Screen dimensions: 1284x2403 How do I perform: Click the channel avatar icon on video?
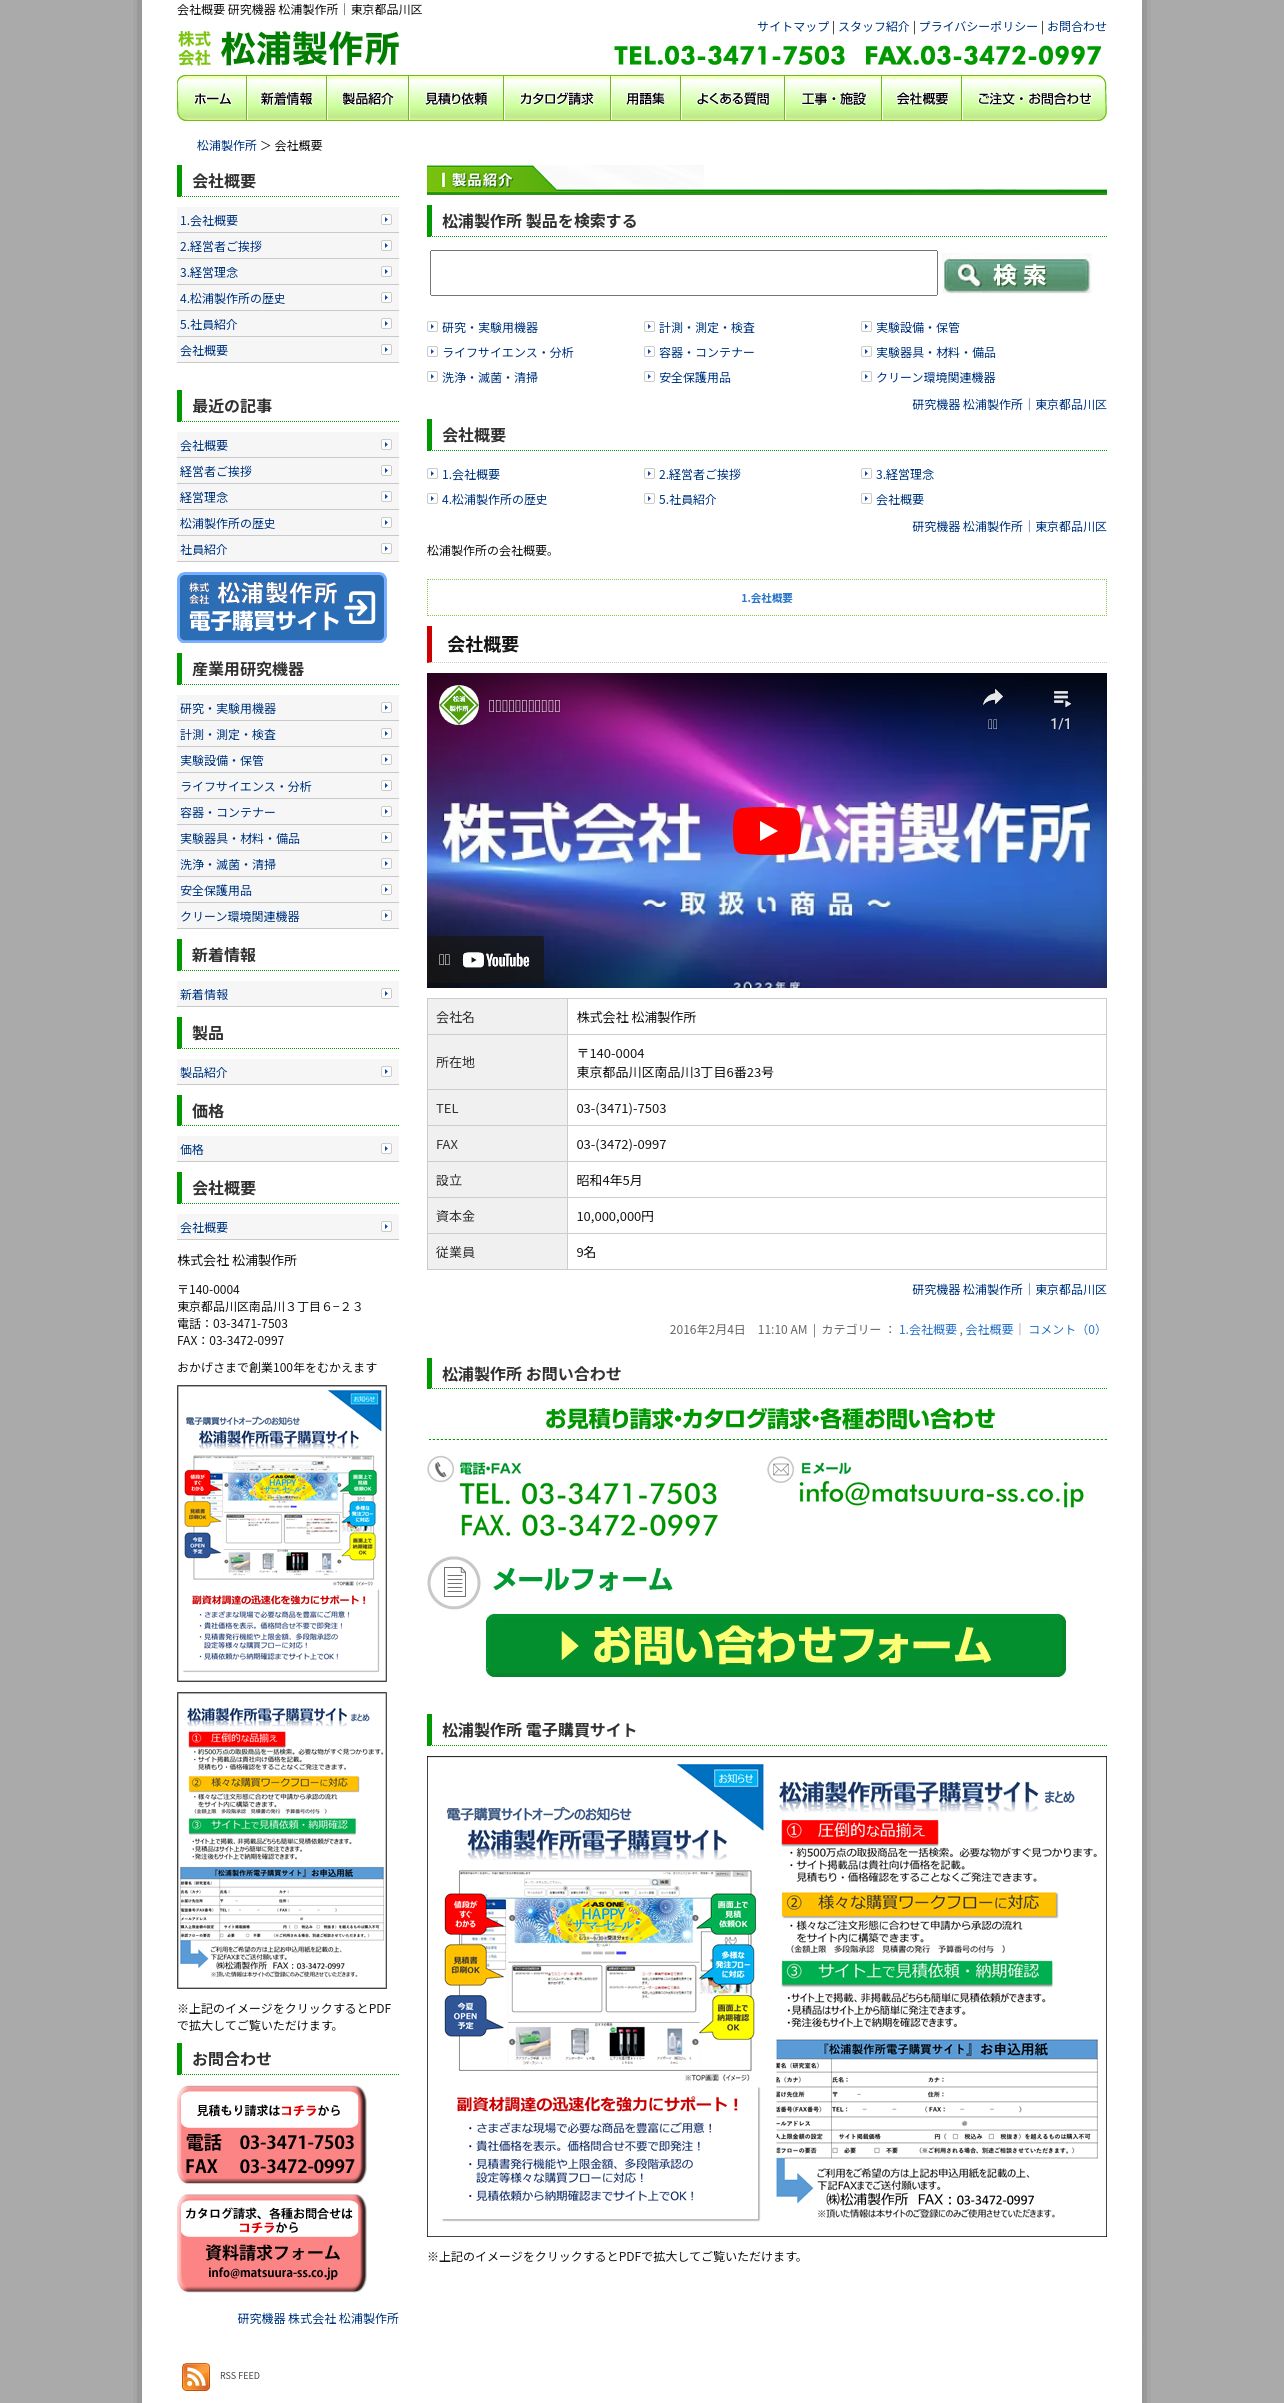tap(459, 705)
